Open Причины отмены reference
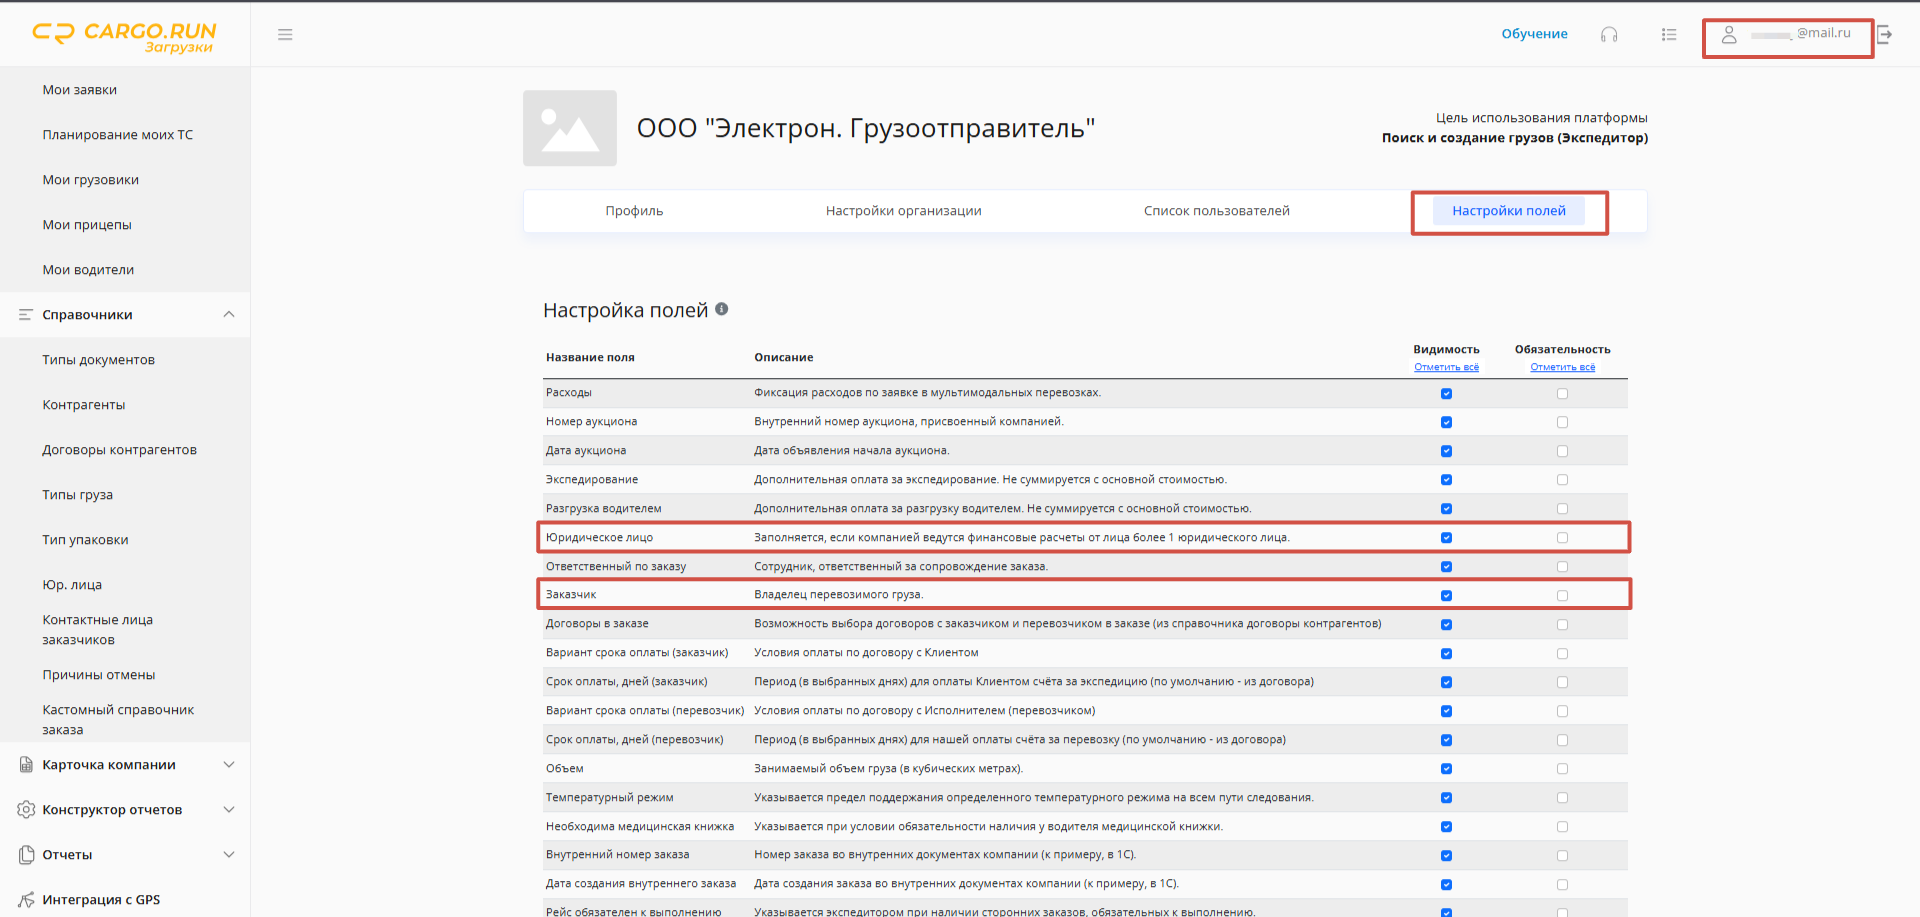The width and height of the screenshot is (1920, 917). pyautogui.click(x=99, y=675)
